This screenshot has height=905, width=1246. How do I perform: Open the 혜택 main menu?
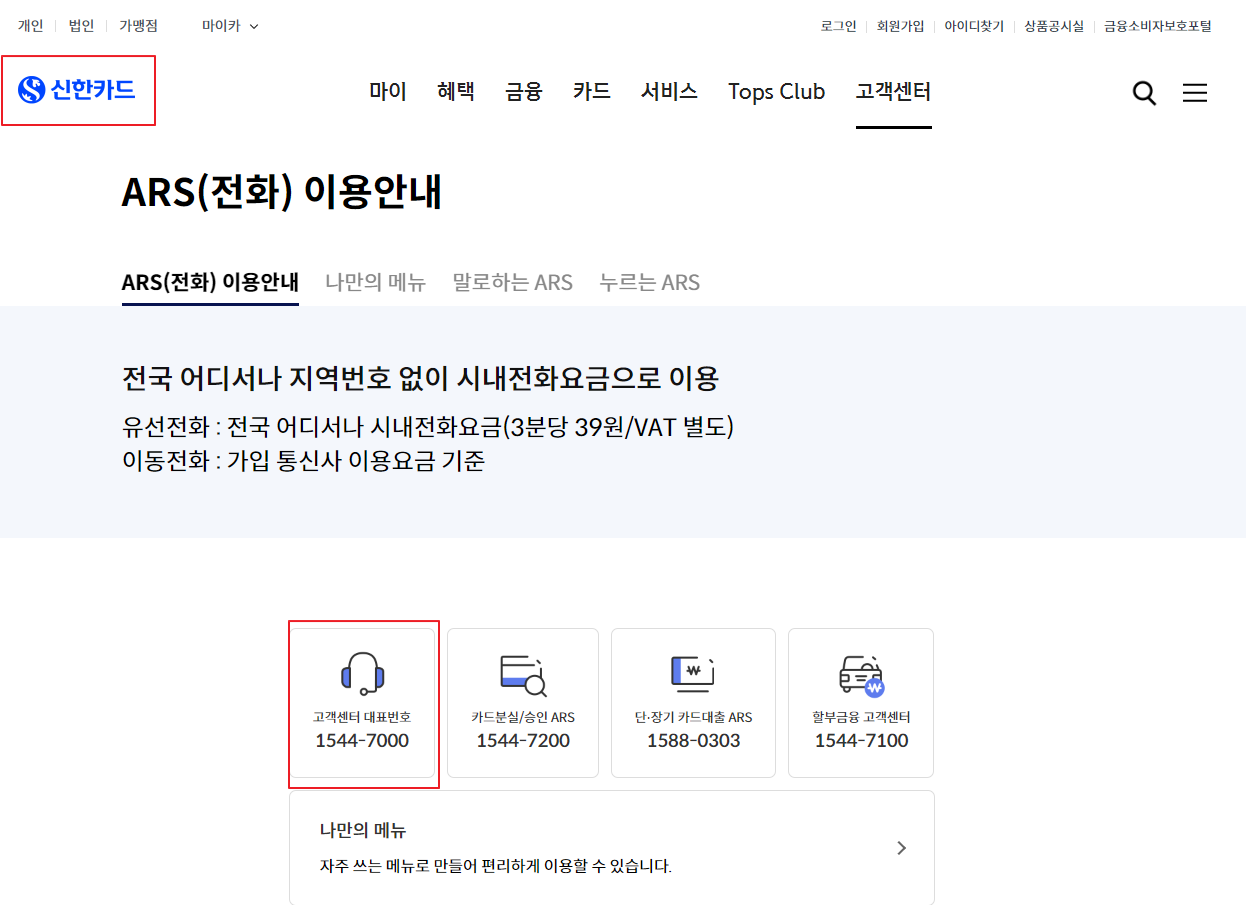tap(456, 92)
